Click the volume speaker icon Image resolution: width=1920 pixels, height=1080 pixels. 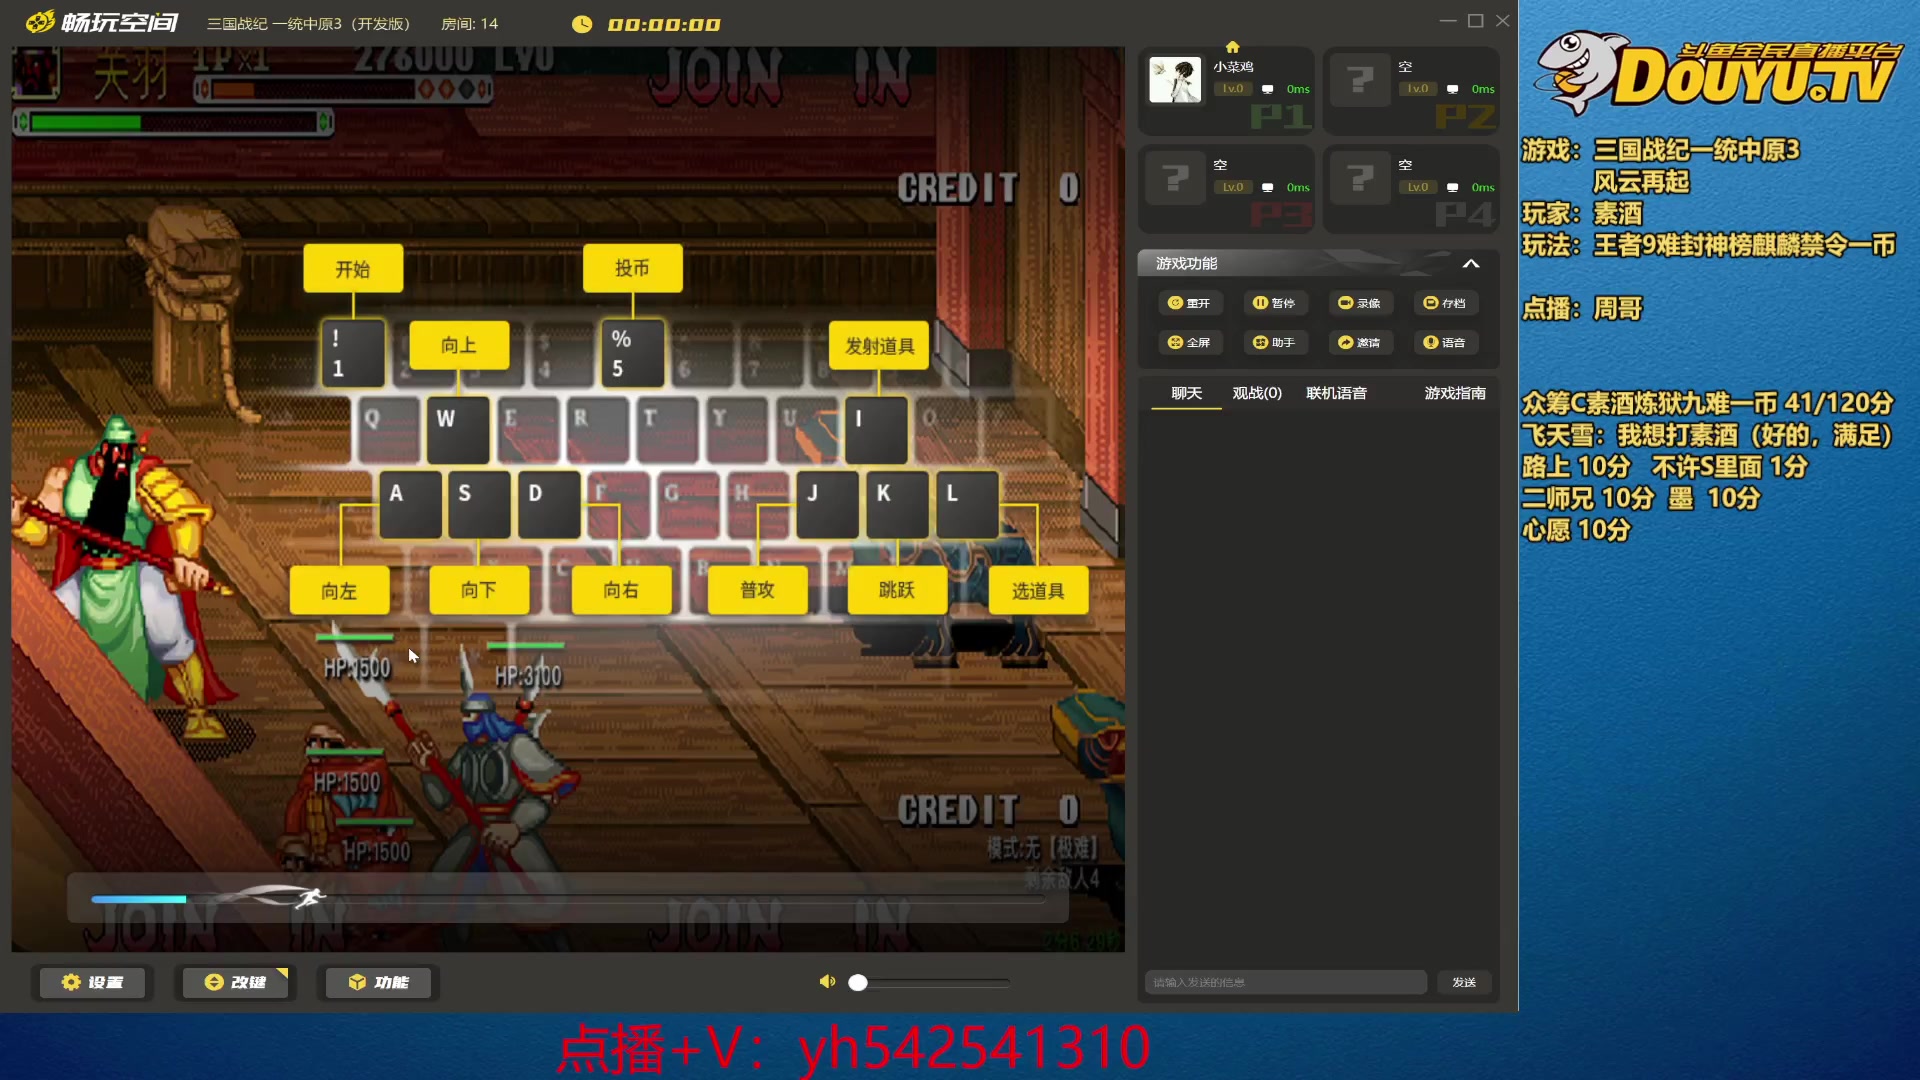[827, 982]
